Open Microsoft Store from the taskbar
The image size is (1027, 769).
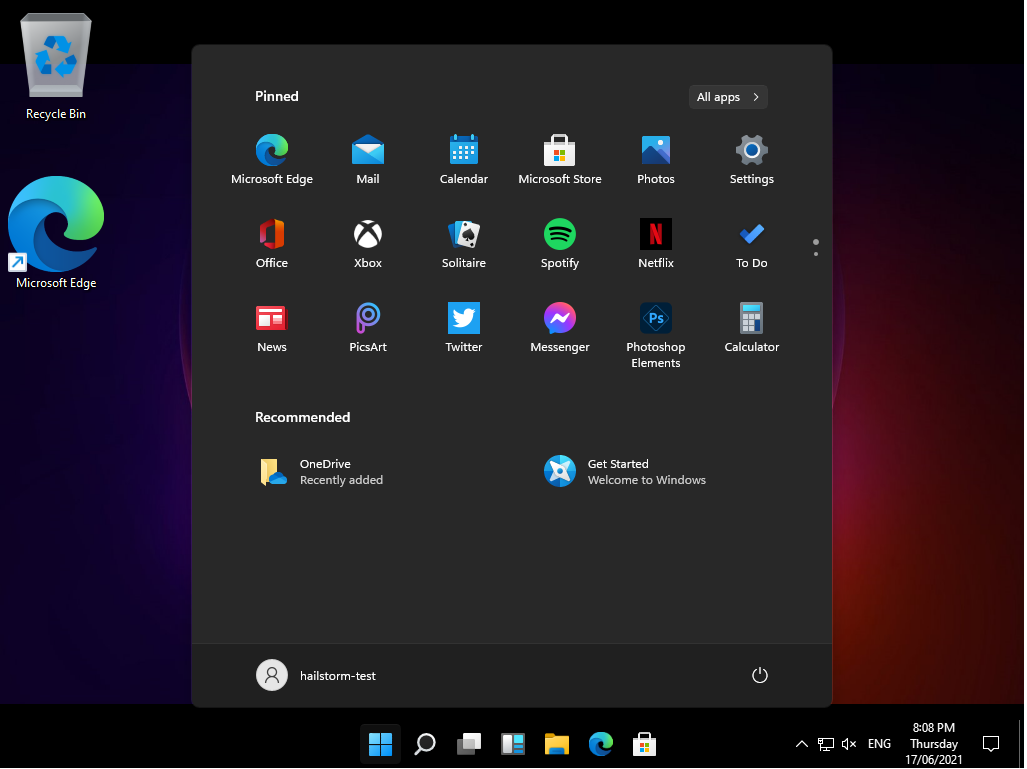(644, 744)
